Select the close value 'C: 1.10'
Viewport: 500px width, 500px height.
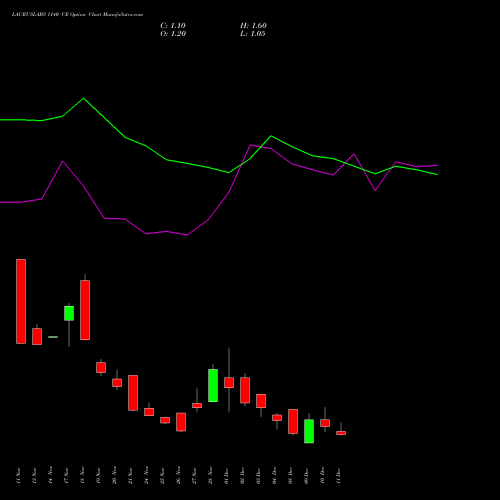click(x=173, y=26)
